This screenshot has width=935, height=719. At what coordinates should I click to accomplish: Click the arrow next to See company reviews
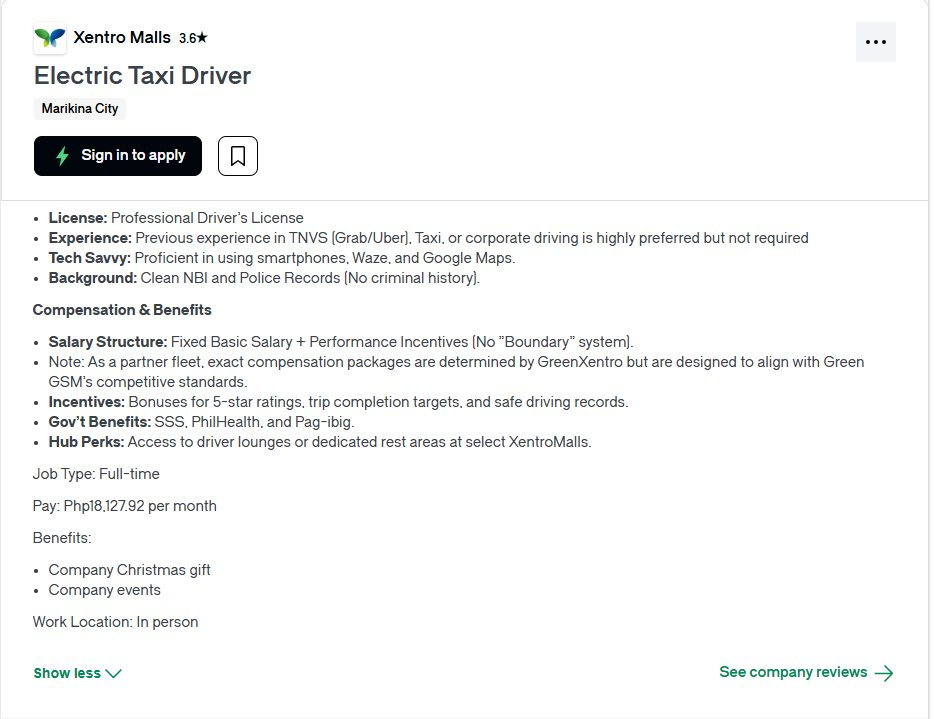(x=884, y=673)
